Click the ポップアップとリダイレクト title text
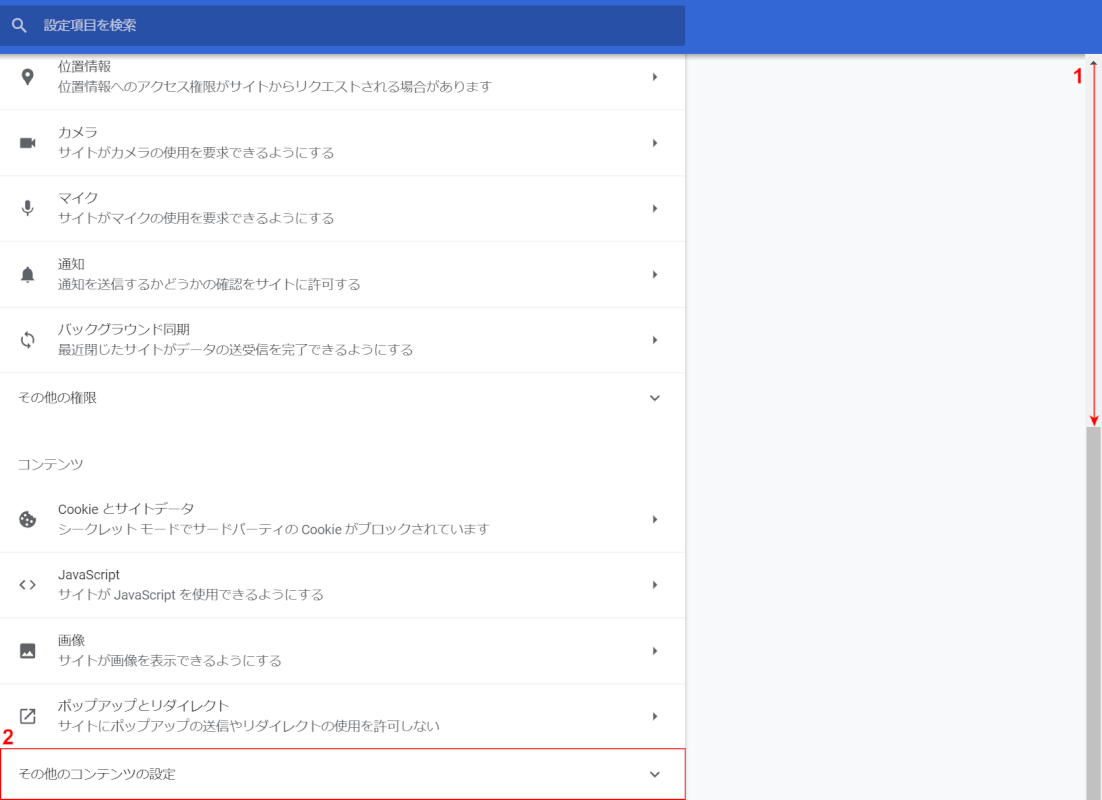 click(x=143, y=706)
